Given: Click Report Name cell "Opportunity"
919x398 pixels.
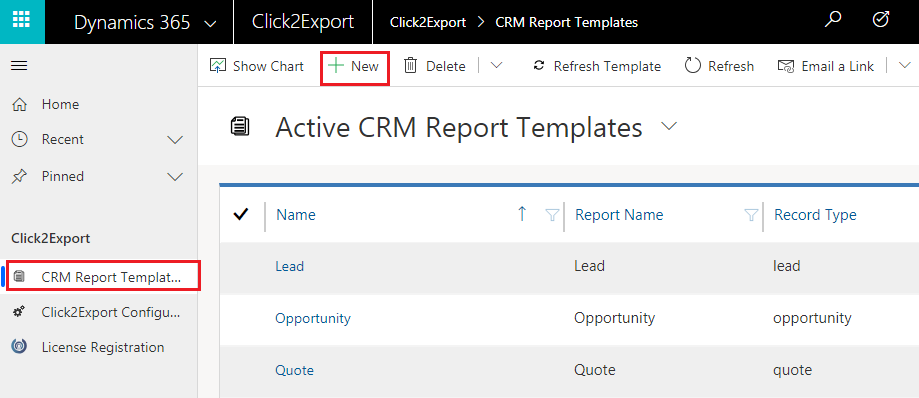Looking at the screenshot, I should [x=615, y=318].
